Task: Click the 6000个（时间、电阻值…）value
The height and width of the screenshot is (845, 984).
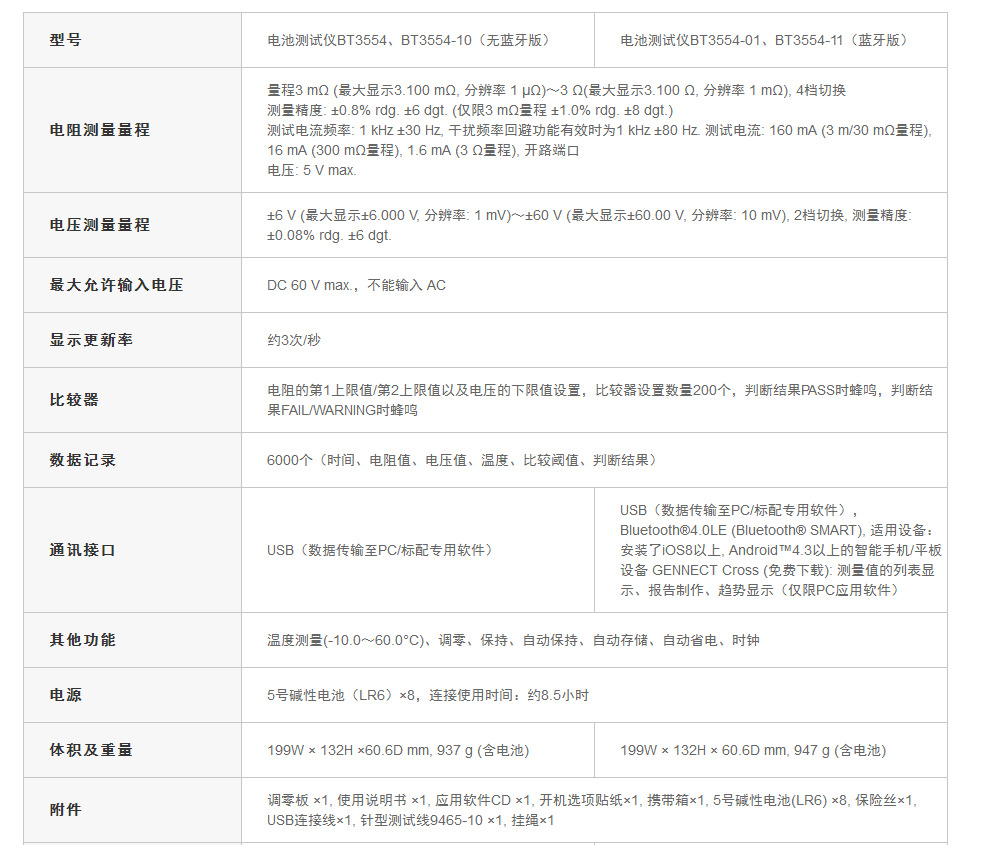Action: (x=464, y=460)
